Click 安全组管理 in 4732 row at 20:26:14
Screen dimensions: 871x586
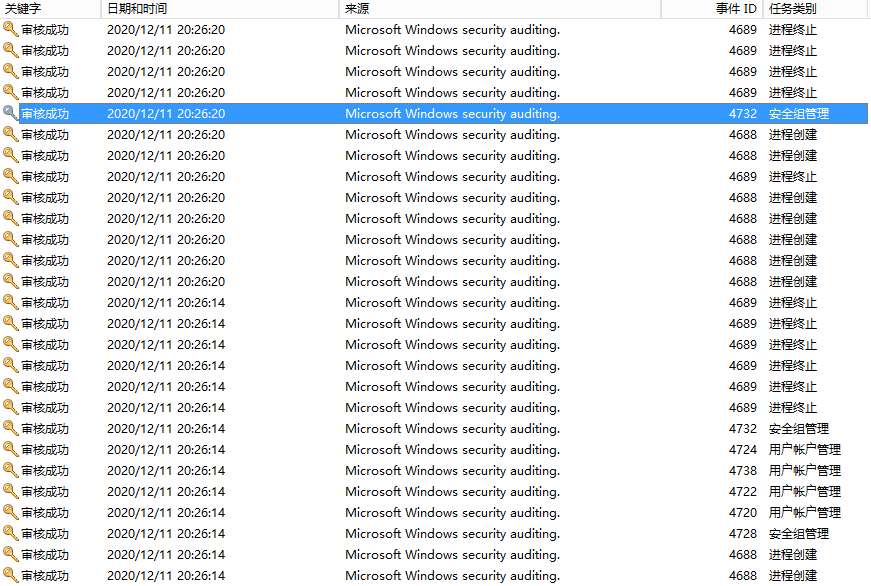point(799,429)
